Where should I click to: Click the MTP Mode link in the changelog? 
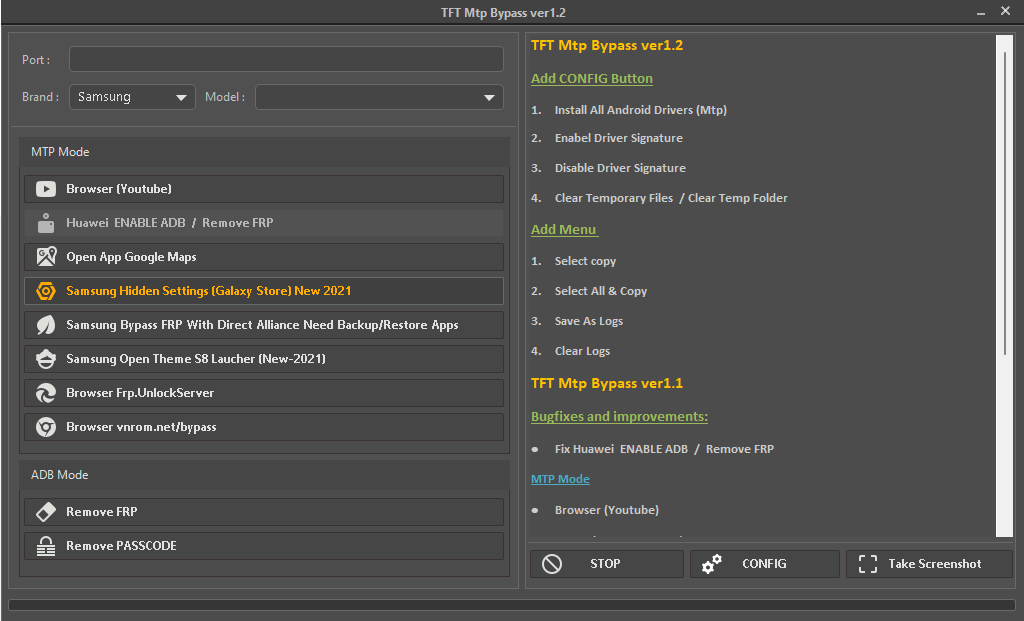click(x=560, y=479)
